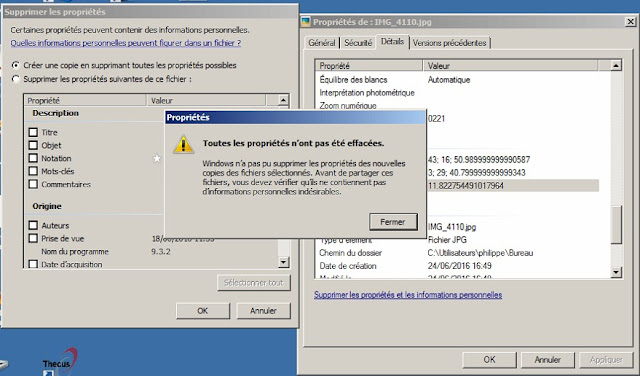The height and width of the screenshot is (376, 640).
Task: Click the link to remove properties and personal information
Action: click(x=408, y=295)
